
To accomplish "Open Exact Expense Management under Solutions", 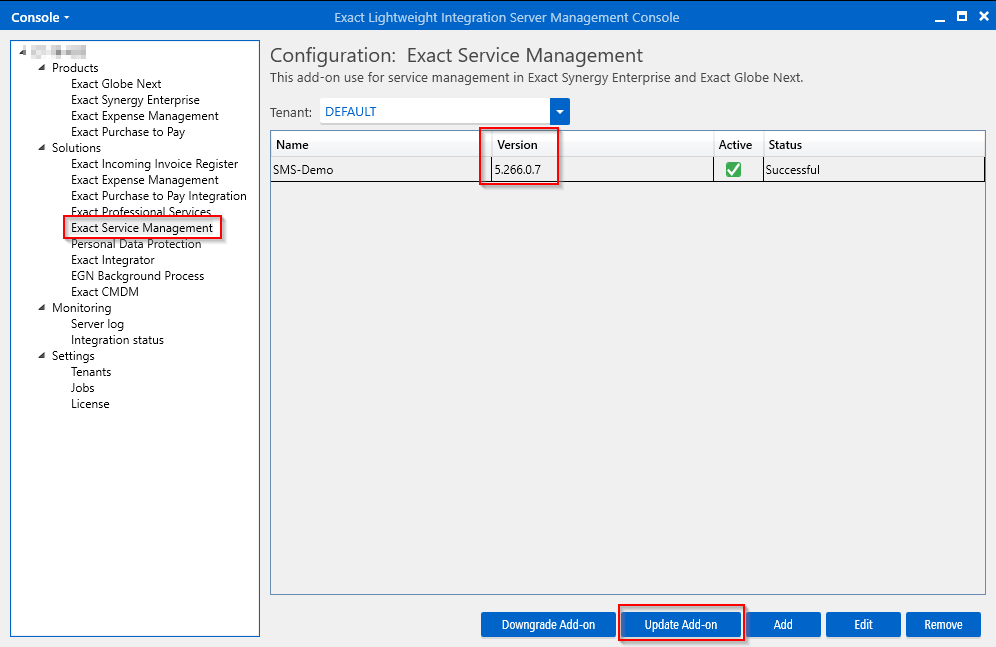I will (145, 180).
